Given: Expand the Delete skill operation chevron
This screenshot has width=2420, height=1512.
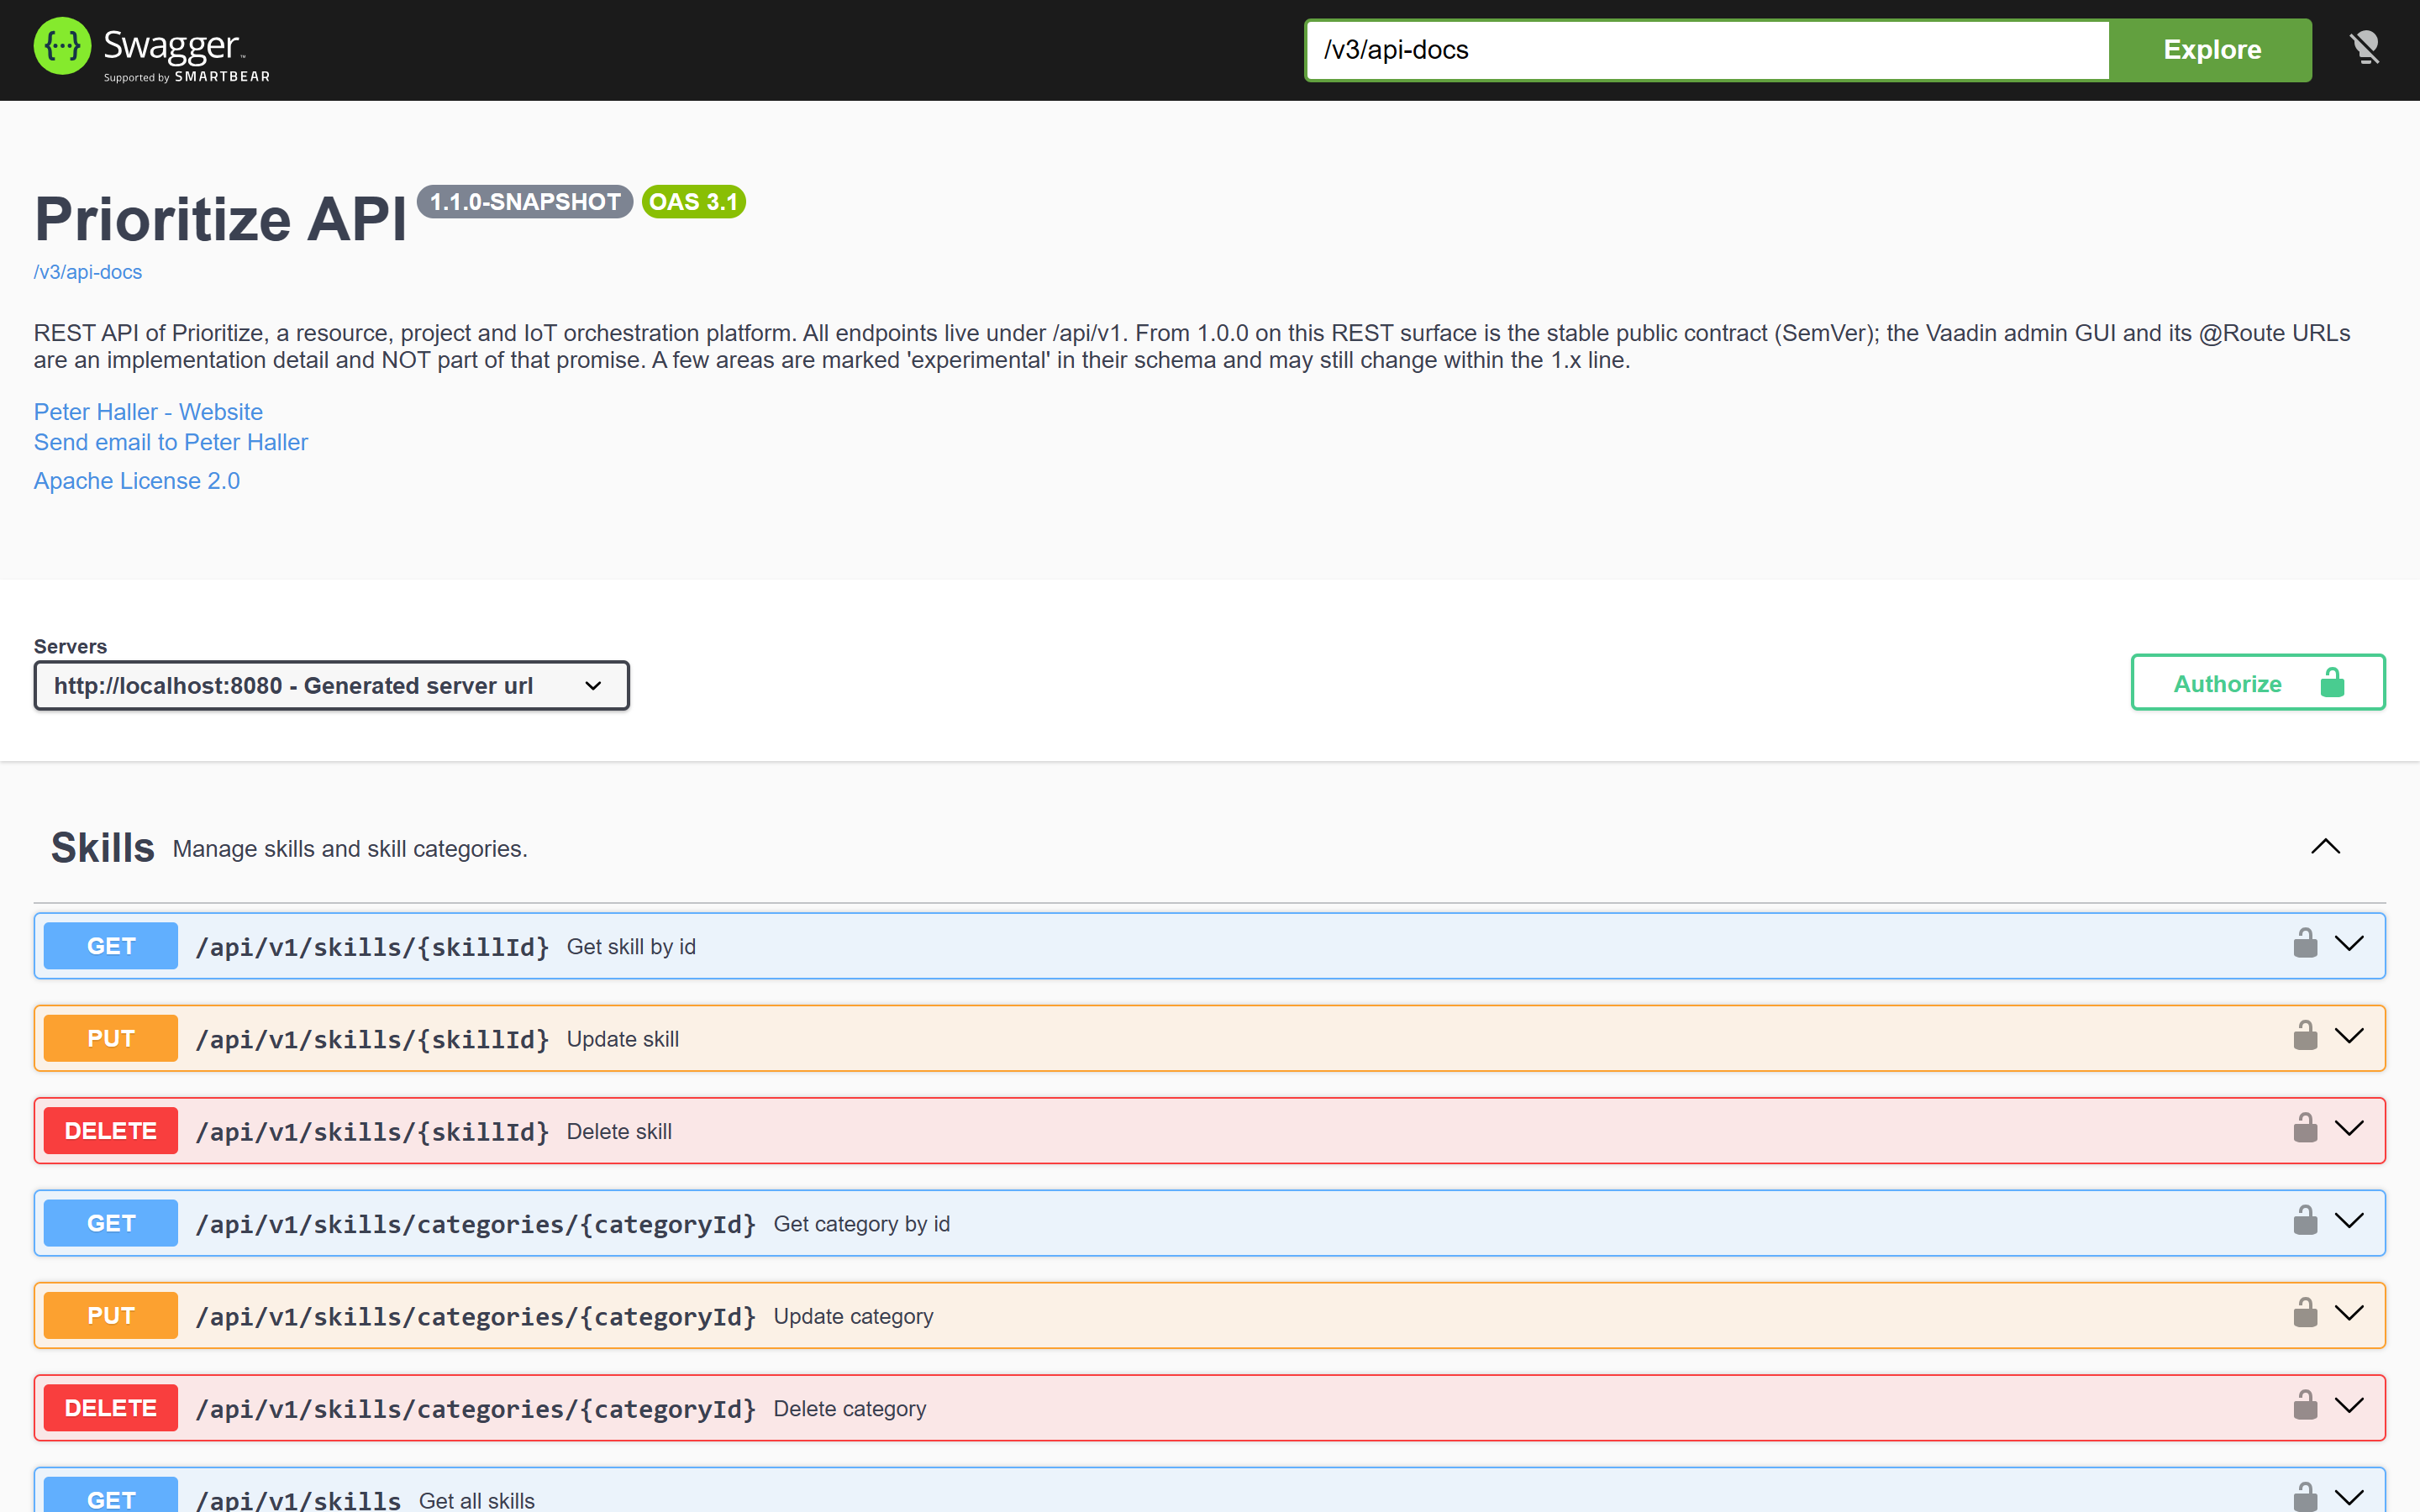Looking at the screenshot, I should point(2349,1128).
